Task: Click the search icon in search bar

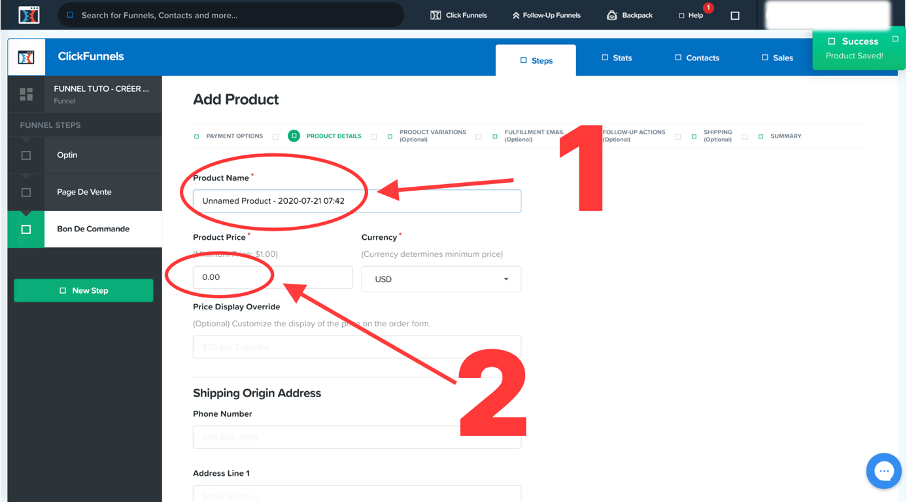Action: point(70,15)
